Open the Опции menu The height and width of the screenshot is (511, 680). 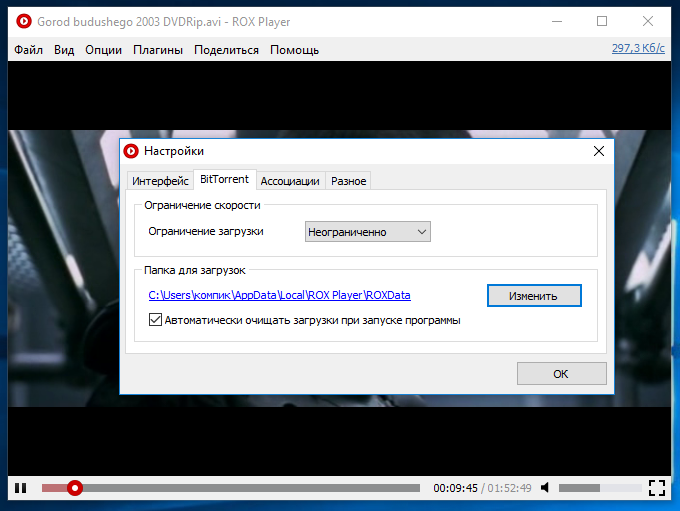[103, 50]
